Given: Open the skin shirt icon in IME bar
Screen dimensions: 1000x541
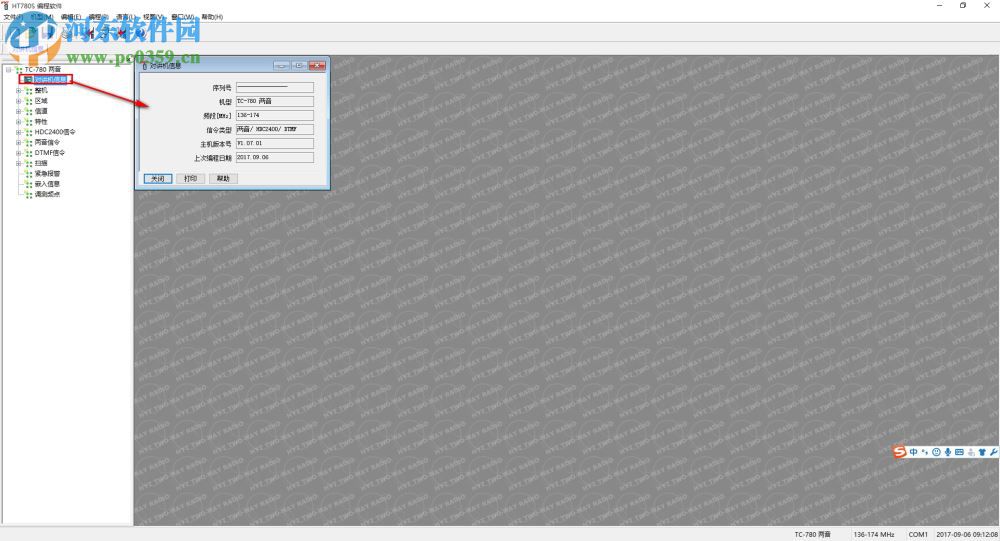Looking at the screenshot, I should 982,452.
